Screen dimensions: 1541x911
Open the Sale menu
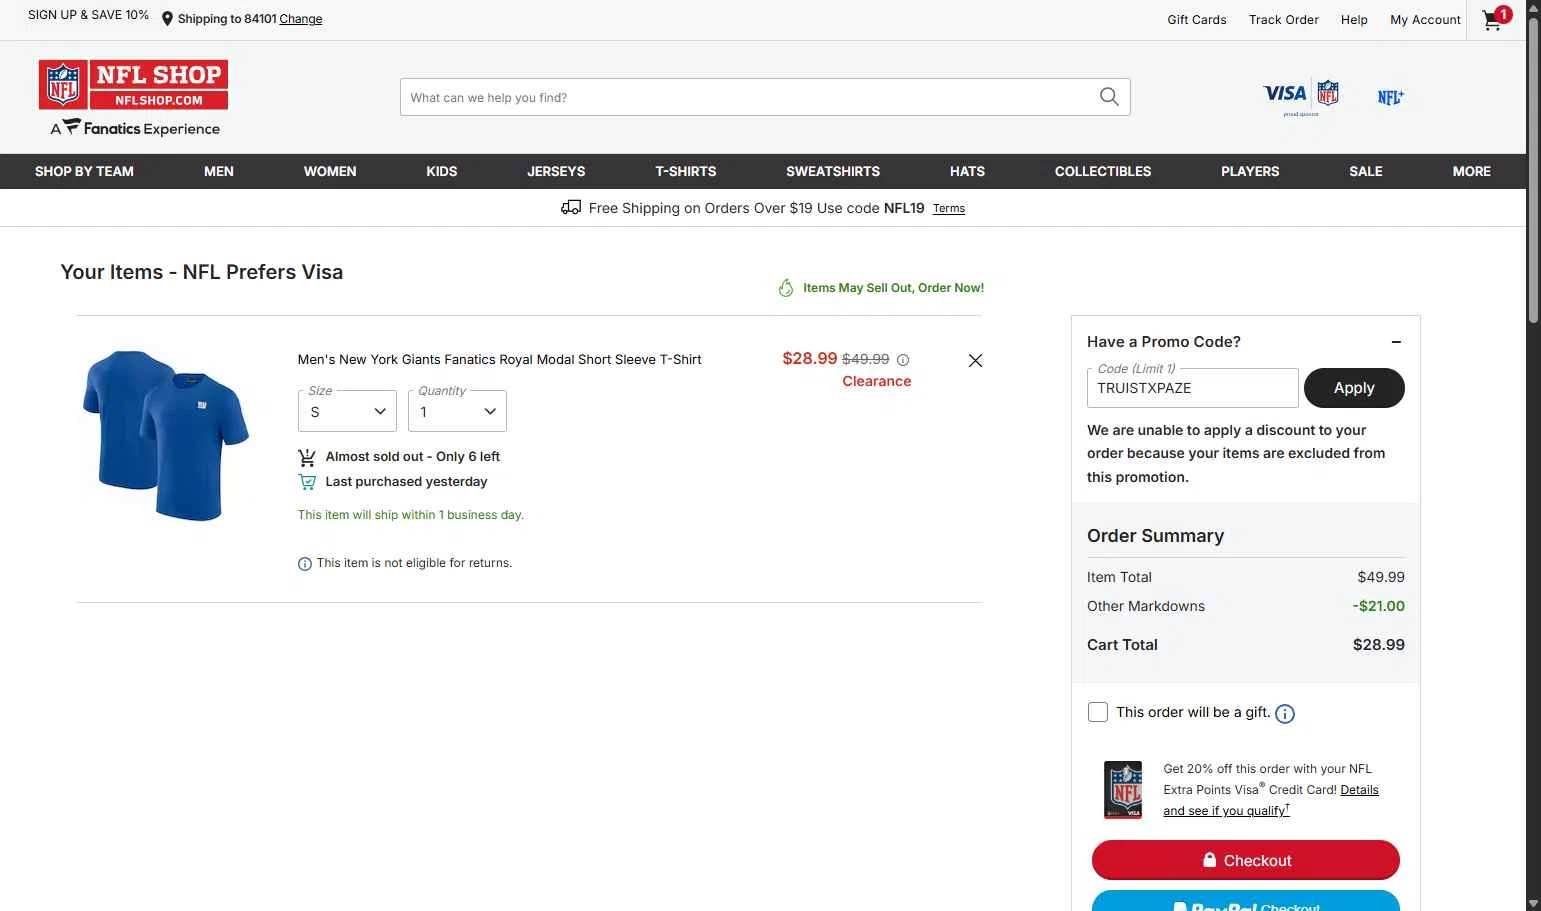pos(1366,171)
